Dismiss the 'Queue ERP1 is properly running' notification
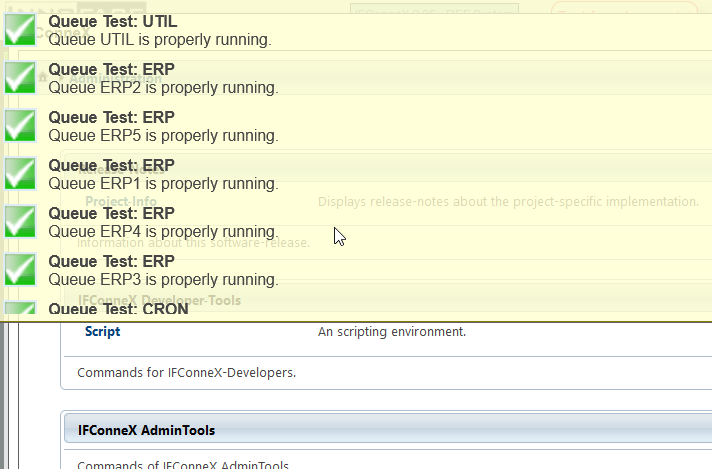Image resolution: width=712 pixels, height=469 pixels. (x=163, y=184)
